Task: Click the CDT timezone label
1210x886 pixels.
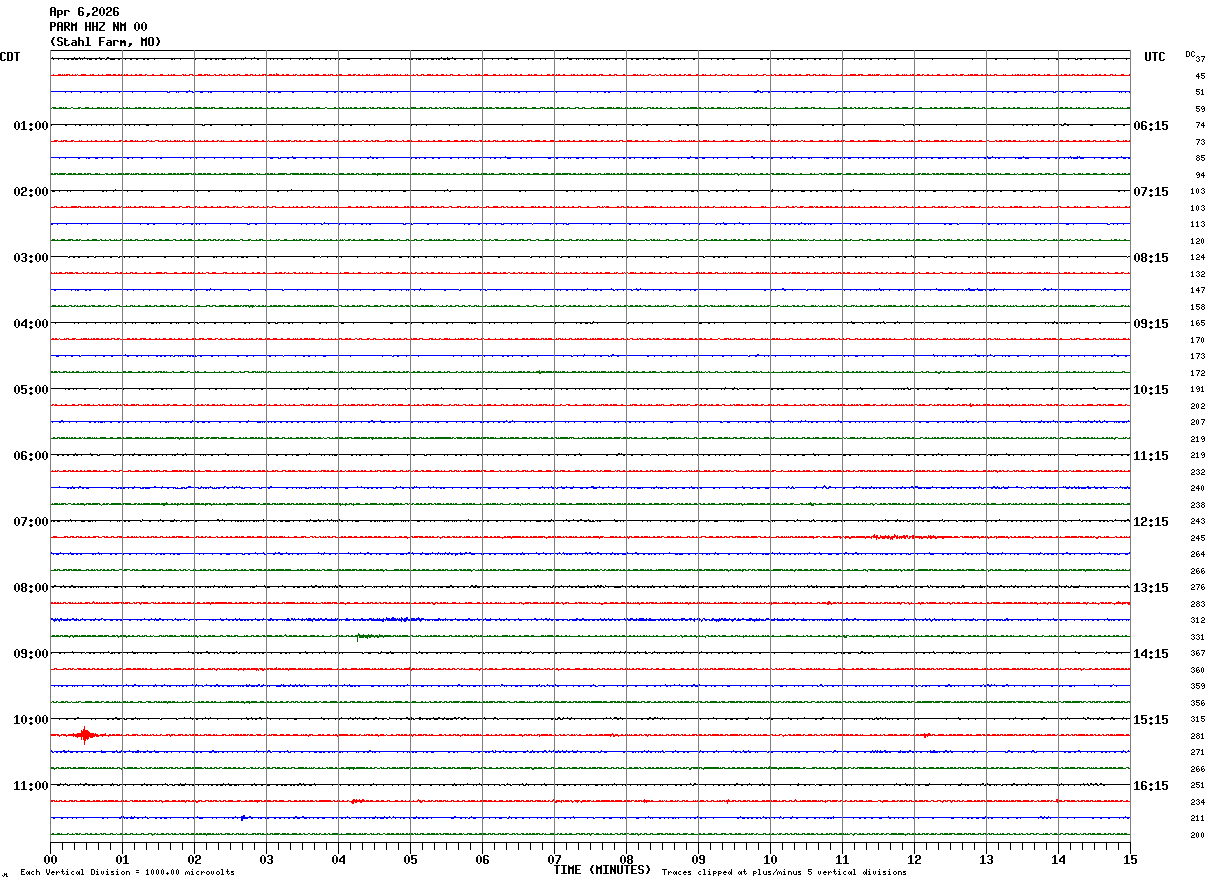Action: pos(10,57)
